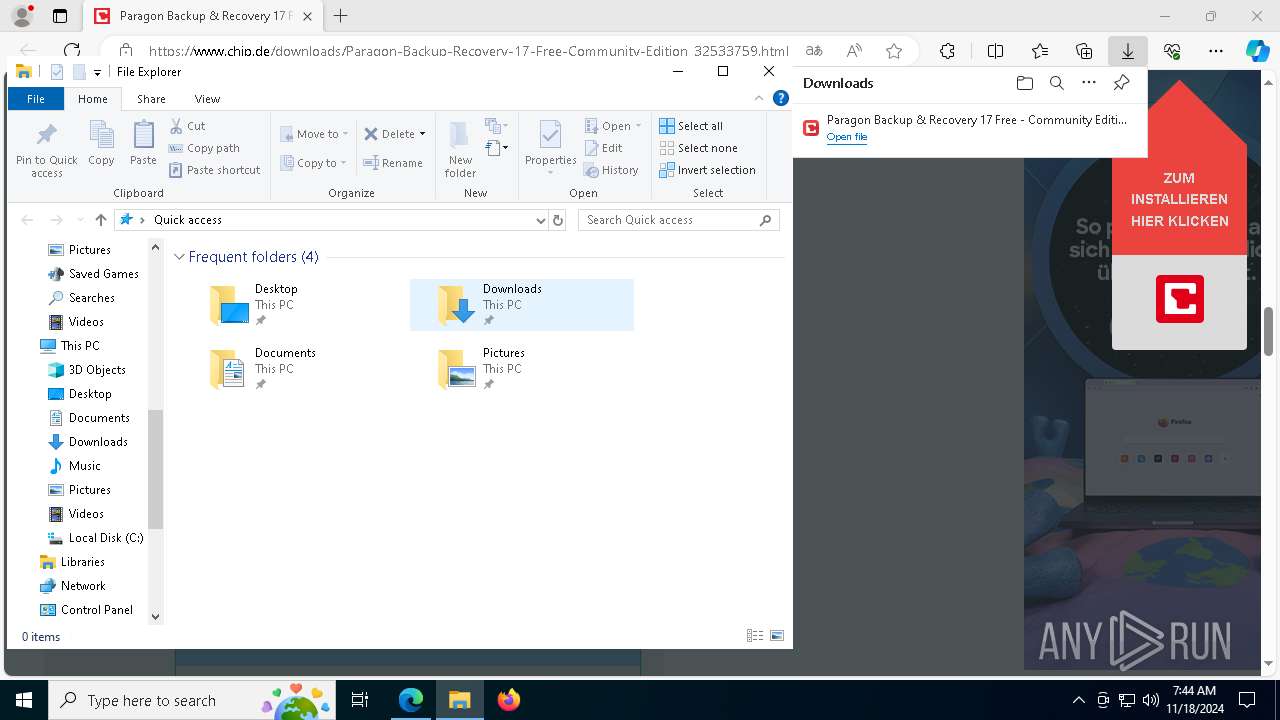This screenshot has height=720, width=1280.
Task: Select 3D Objects in navigation tree
Action: point(87,370)
